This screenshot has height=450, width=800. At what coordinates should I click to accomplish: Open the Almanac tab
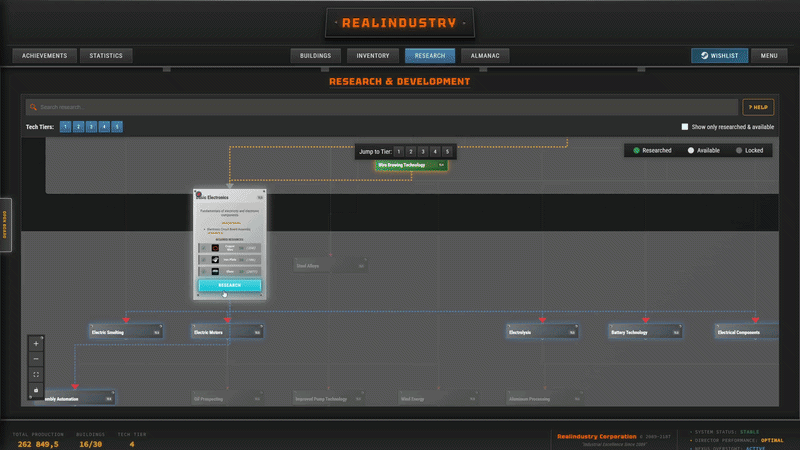[x=485, y=56]
